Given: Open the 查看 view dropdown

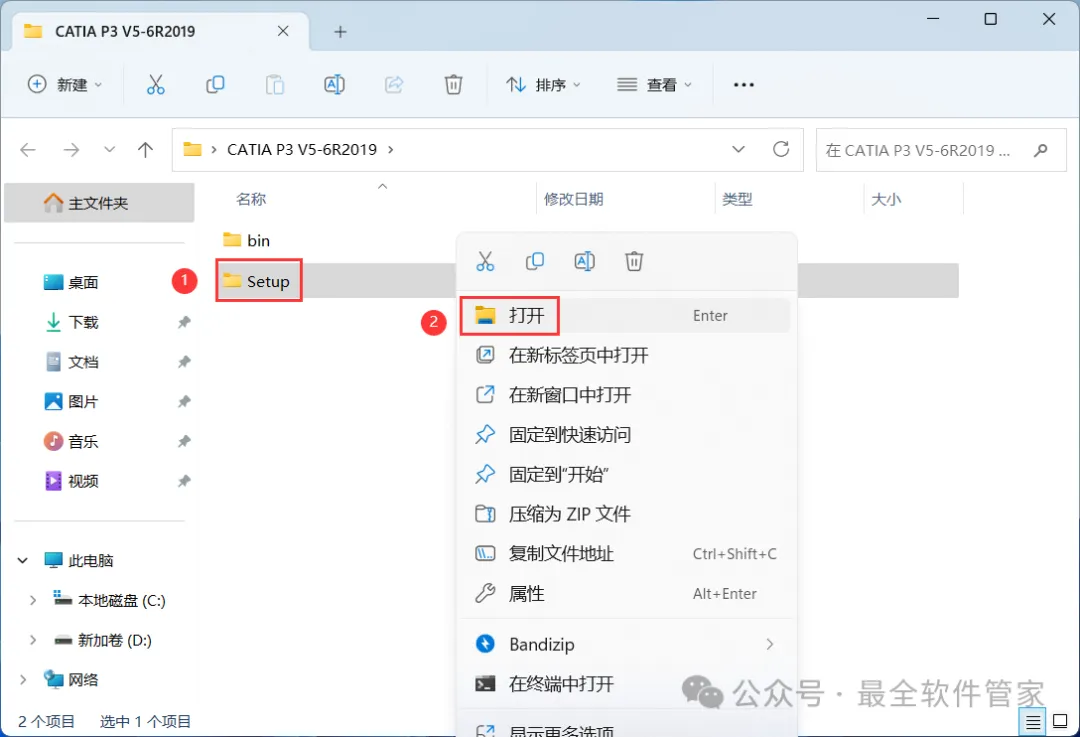Looking at the screenshot, I should [654, 85].
